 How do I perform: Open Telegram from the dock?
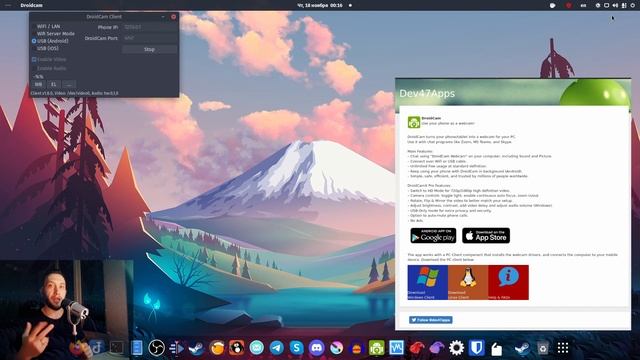coord(277,348)
